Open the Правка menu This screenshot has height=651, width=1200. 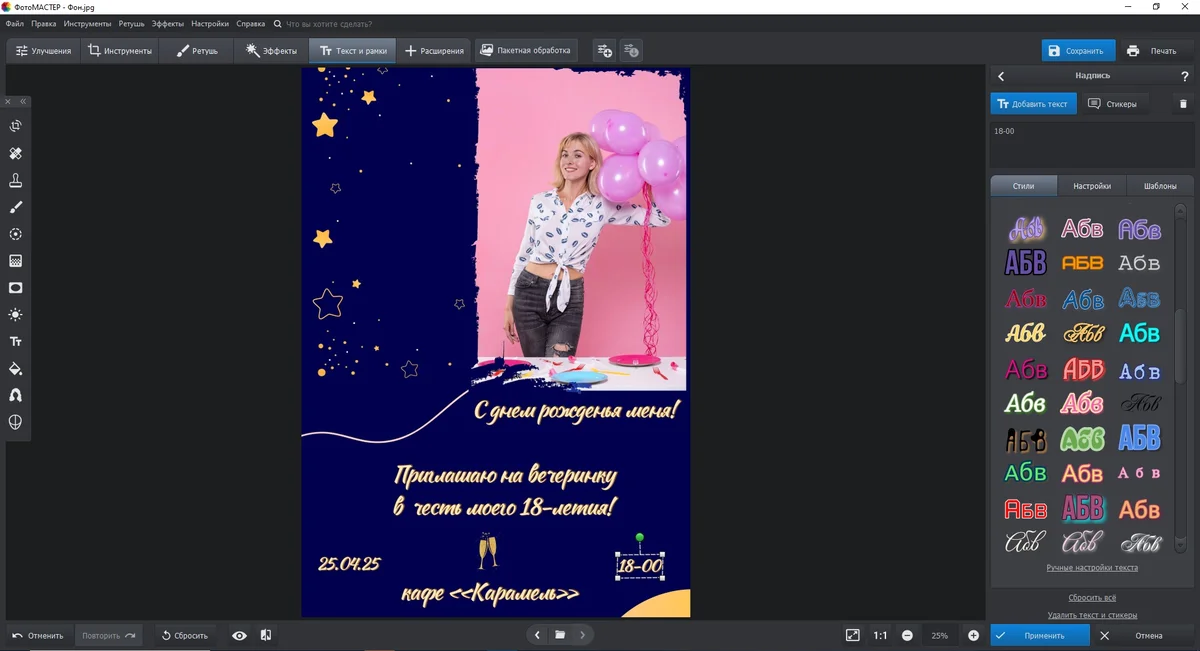tap(43, 23)
